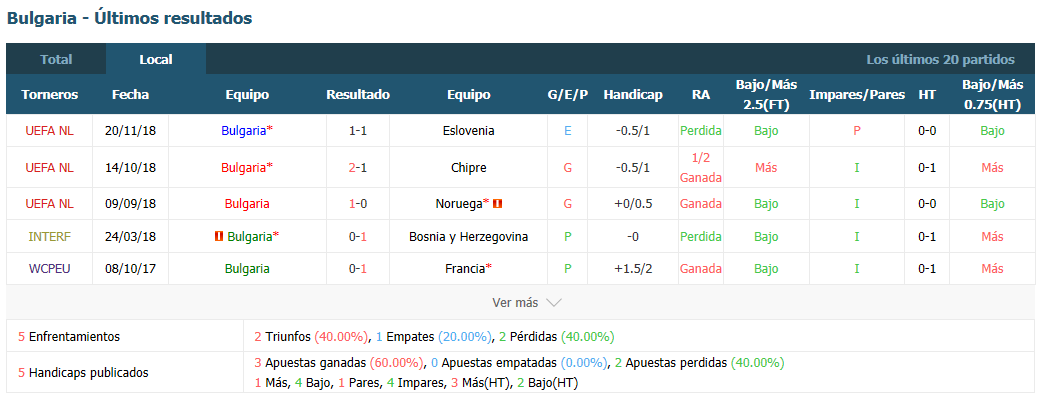Click the INTERF tournament label
Viewport: 1038px width, 398px height.
pos(50,236)
